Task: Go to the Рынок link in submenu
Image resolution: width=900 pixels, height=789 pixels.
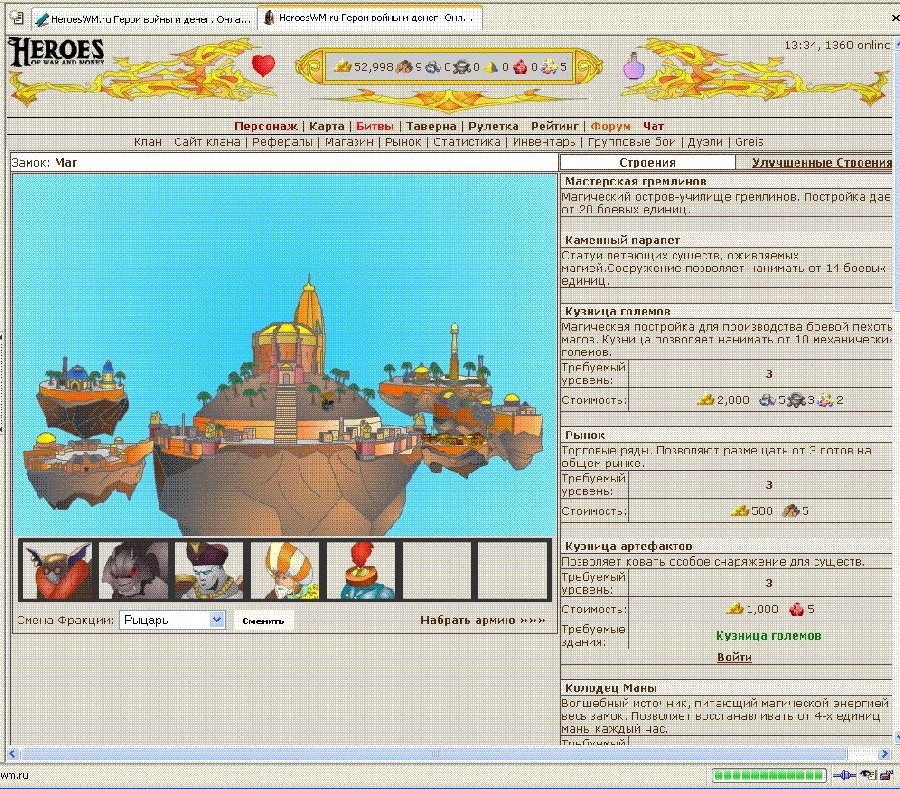Action: pos(403,142)
